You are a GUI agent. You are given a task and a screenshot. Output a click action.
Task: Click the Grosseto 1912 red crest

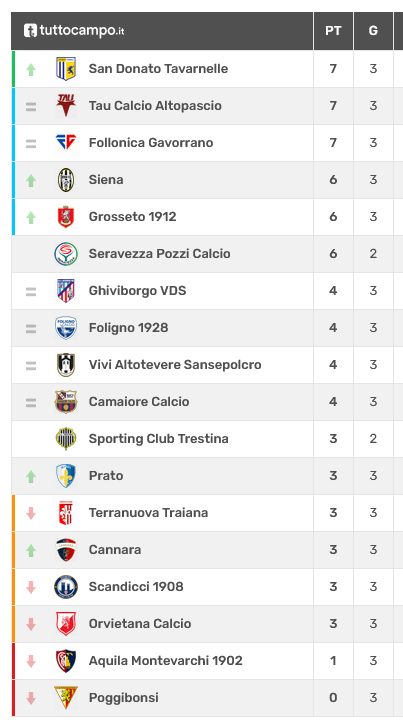pos(66,217)
